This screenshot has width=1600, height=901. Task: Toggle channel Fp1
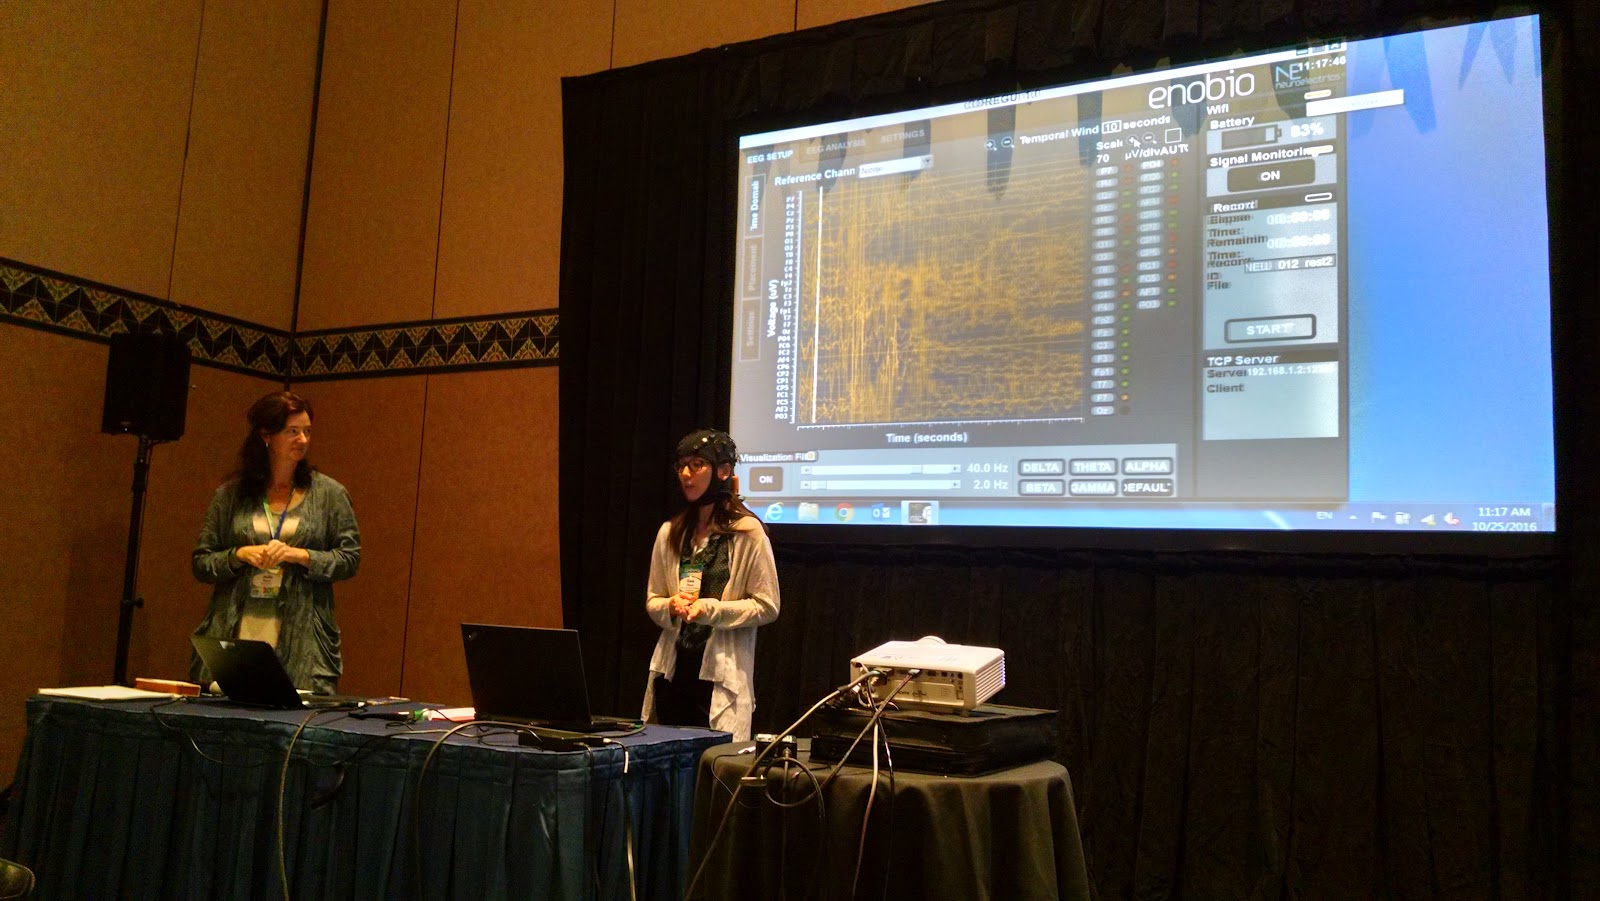tap(1102, 372)
